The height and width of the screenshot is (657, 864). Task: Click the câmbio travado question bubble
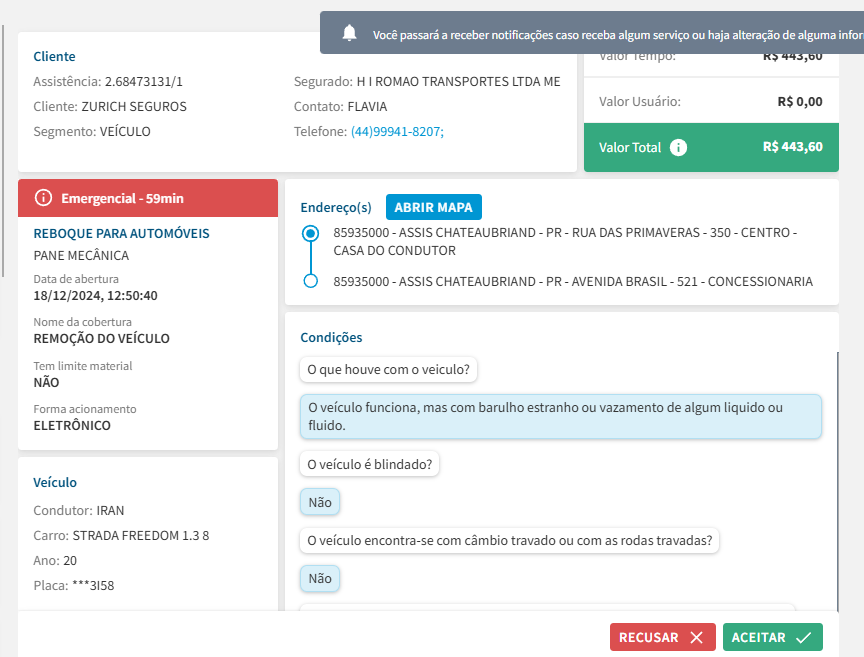pos(509,540)
